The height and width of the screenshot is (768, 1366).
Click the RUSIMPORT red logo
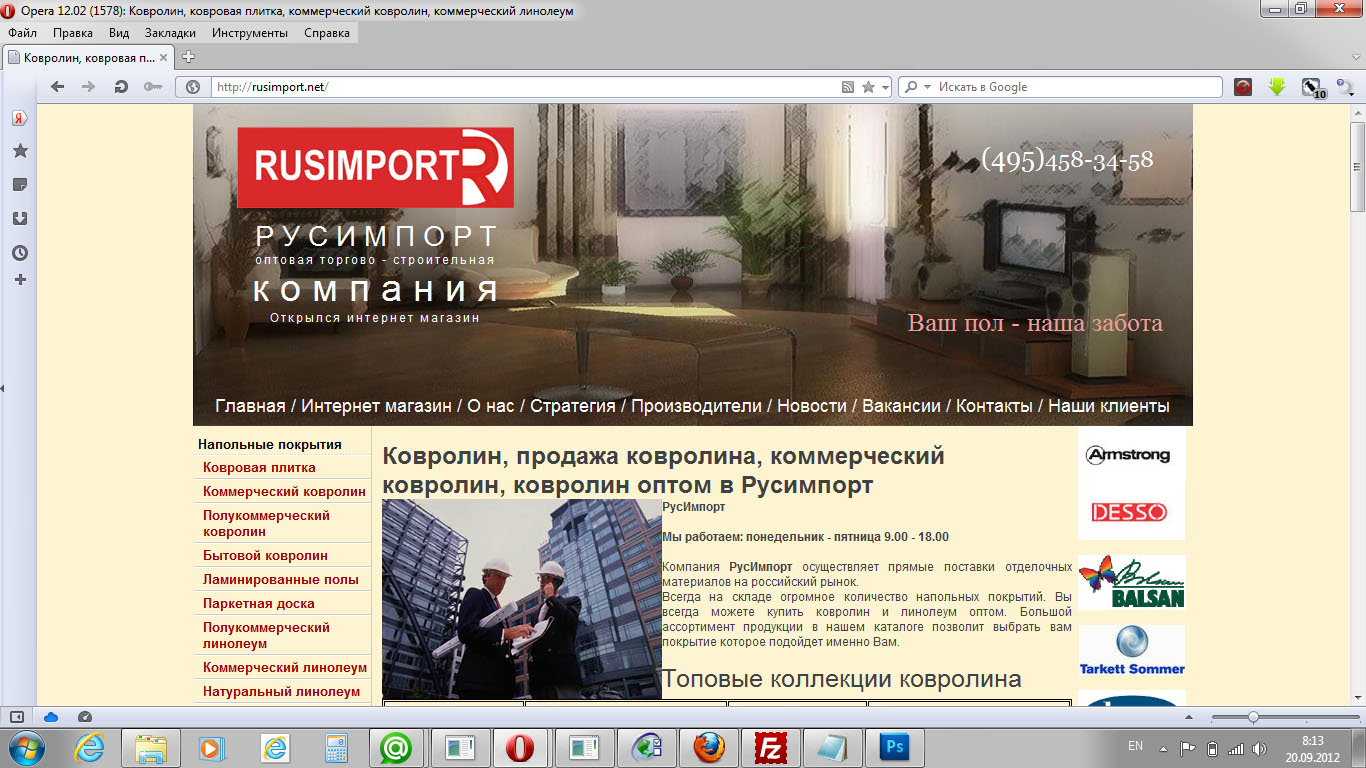click(376, 167)
